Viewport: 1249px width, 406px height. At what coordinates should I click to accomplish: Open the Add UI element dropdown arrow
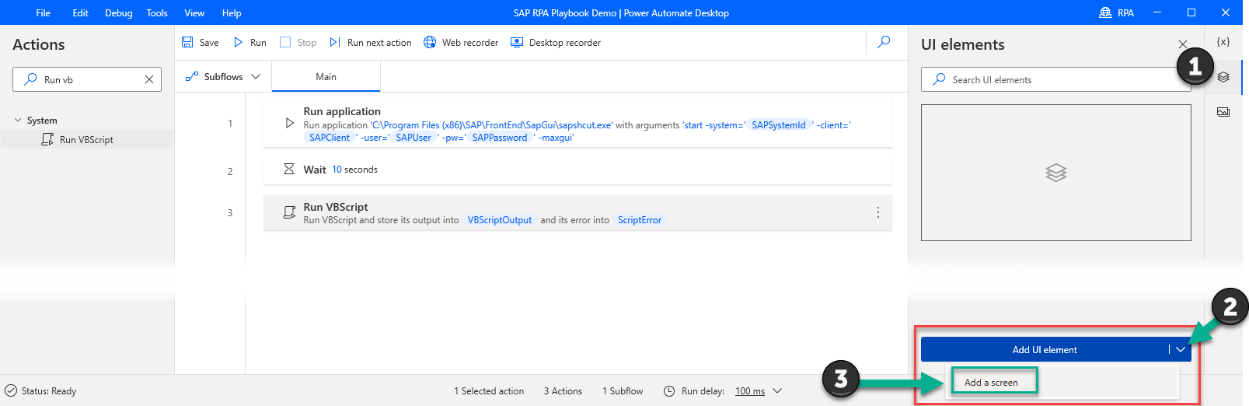[1181, 350]
